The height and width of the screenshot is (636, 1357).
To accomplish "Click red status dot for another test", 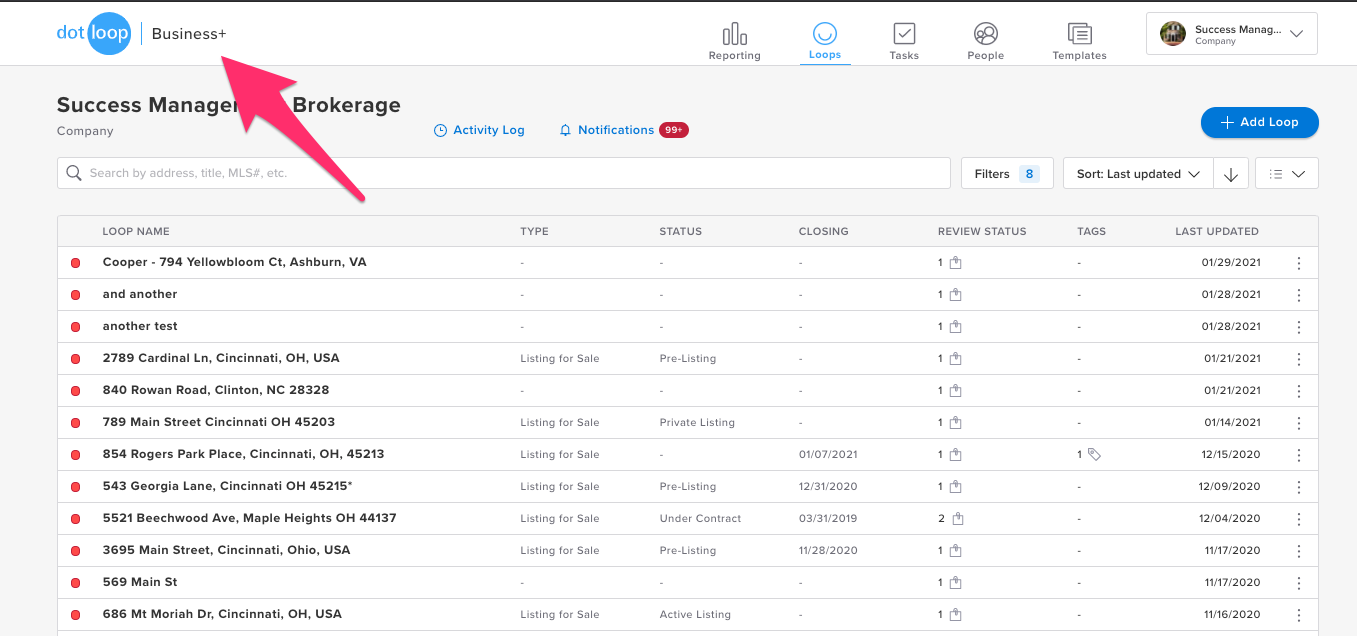I will pyautogui.click(x=75, y=327).
